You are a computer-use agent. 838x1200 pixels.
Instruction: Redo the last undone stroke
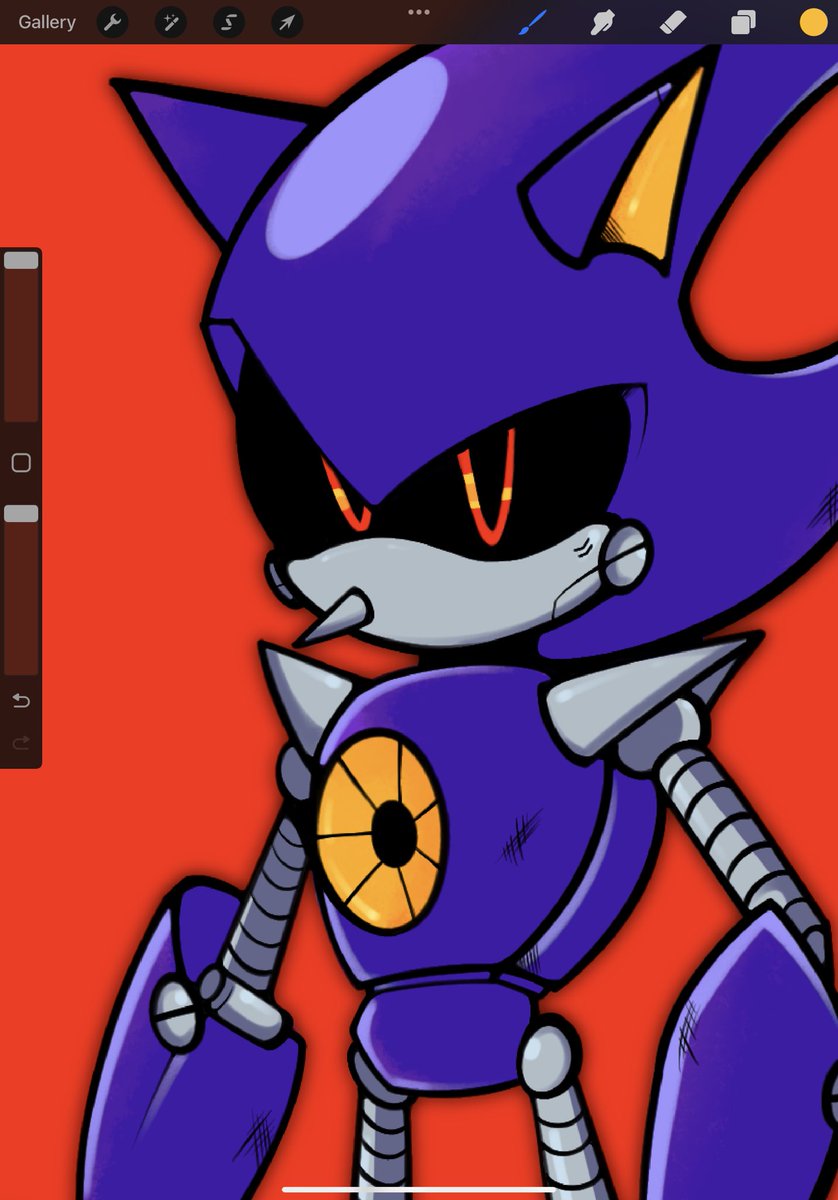[21, 743]
